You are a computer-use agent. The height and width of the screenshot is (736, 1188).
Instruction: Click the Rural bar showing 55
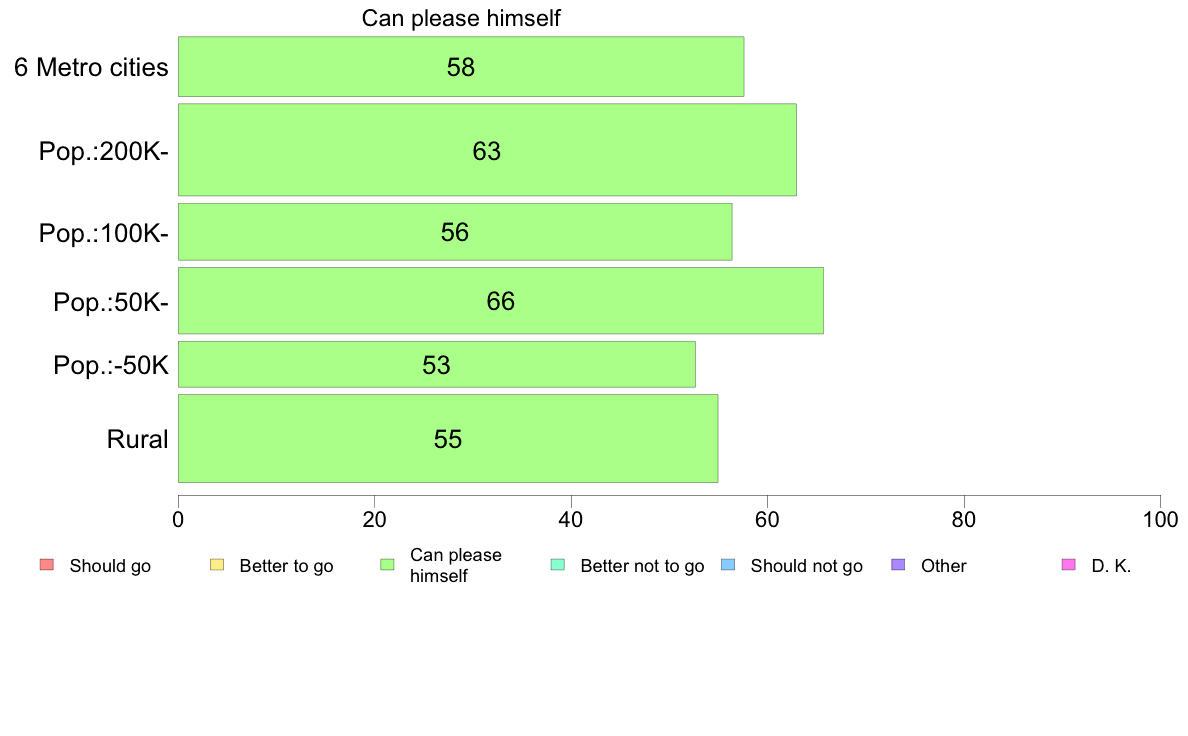click(x=448, y=438)
